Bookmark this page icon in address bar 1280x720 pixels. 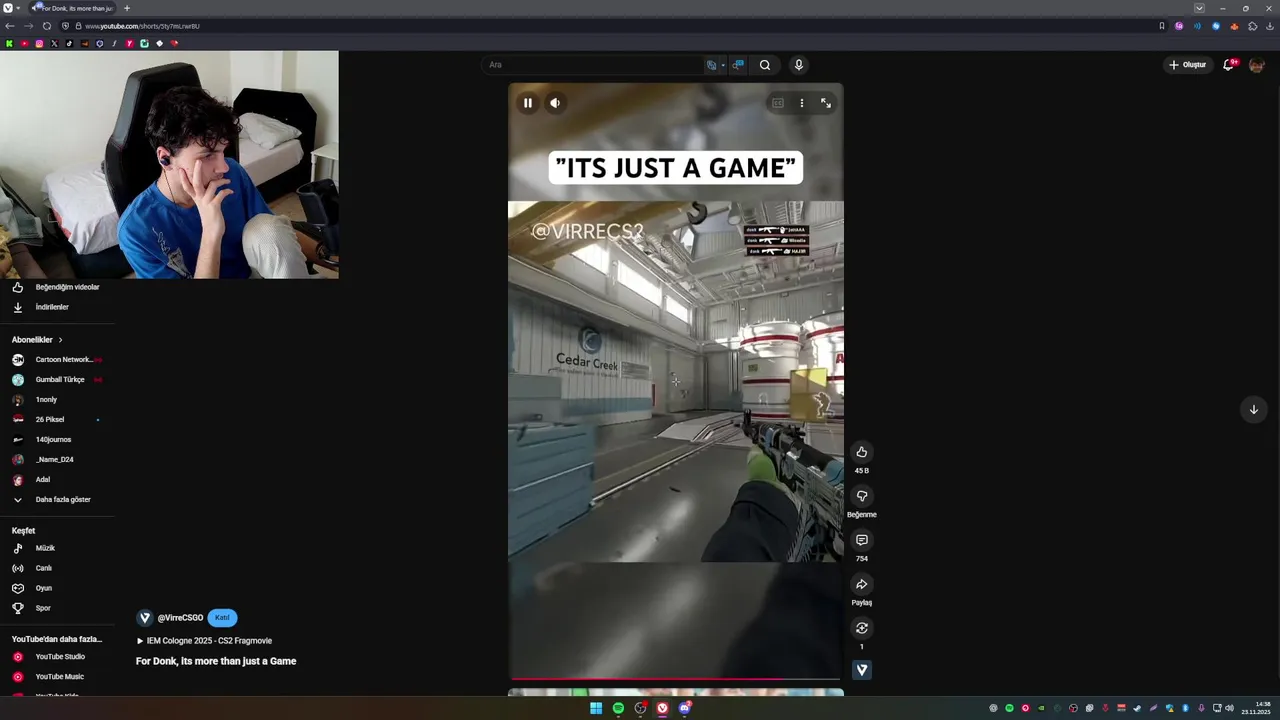1162,26
